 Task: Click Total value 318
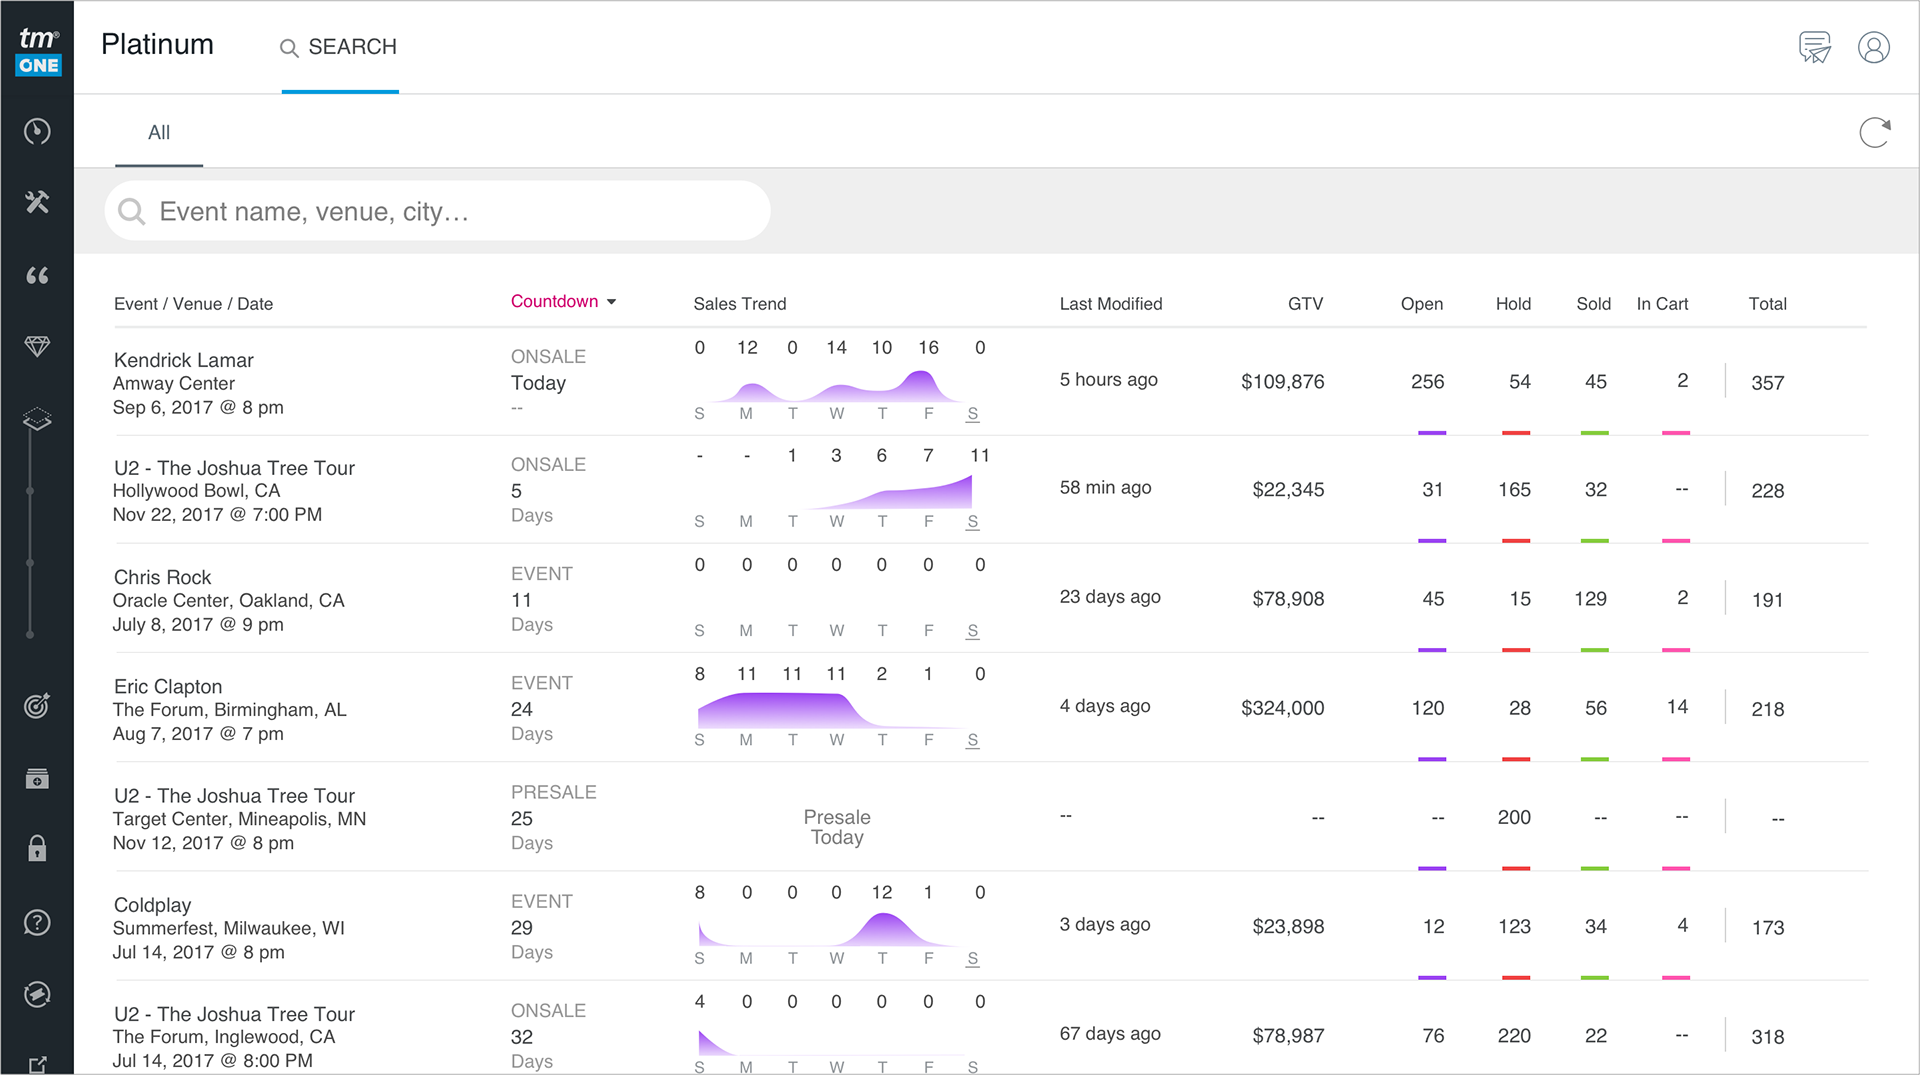coord(1767,1037)
